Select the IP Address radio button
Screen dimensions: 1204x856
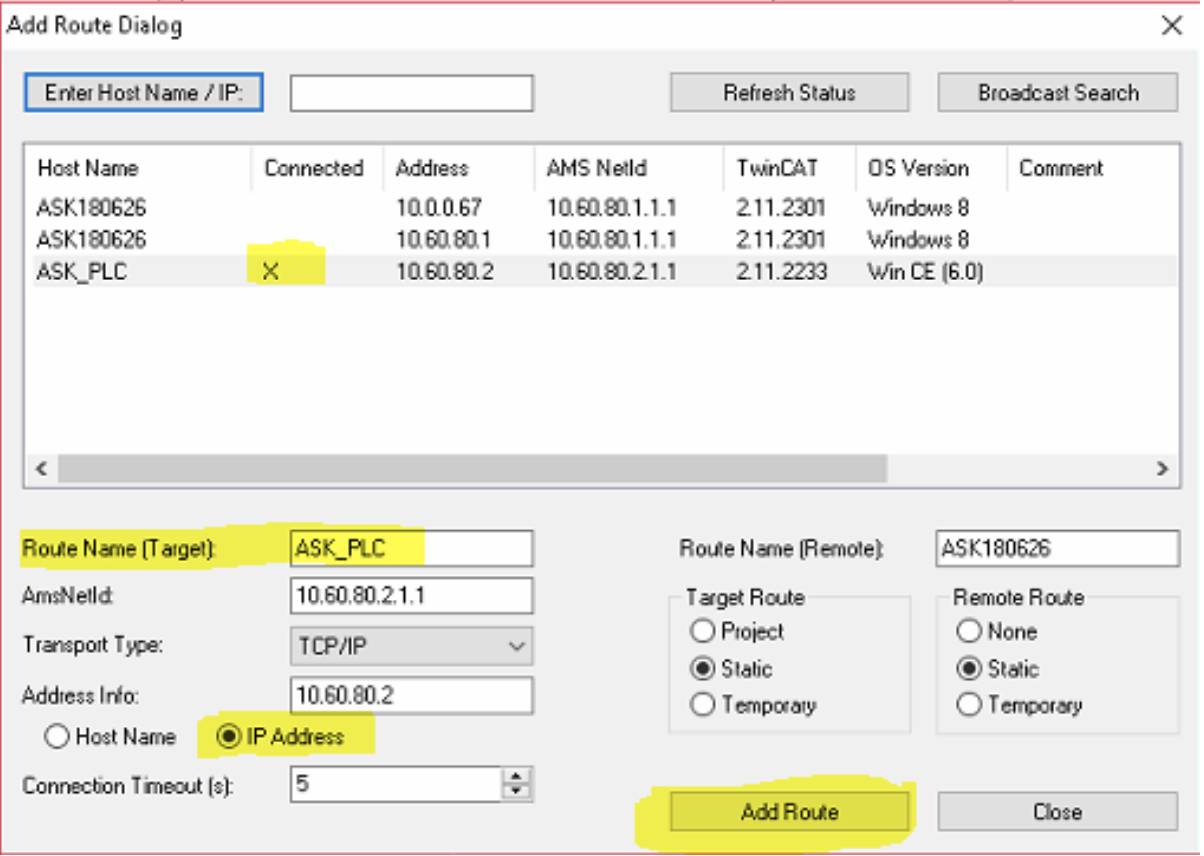229,737
